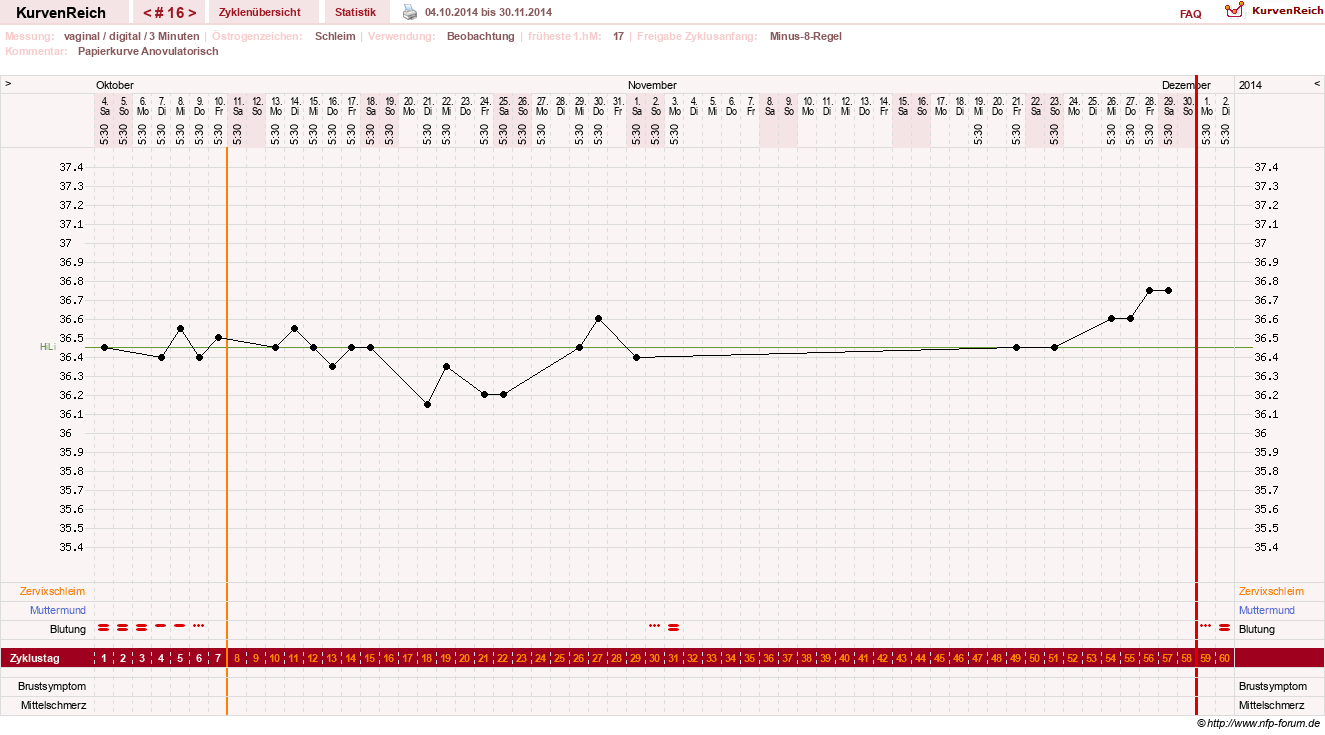Expand the chart with the top-left > arrow

(x=8, y=84)
